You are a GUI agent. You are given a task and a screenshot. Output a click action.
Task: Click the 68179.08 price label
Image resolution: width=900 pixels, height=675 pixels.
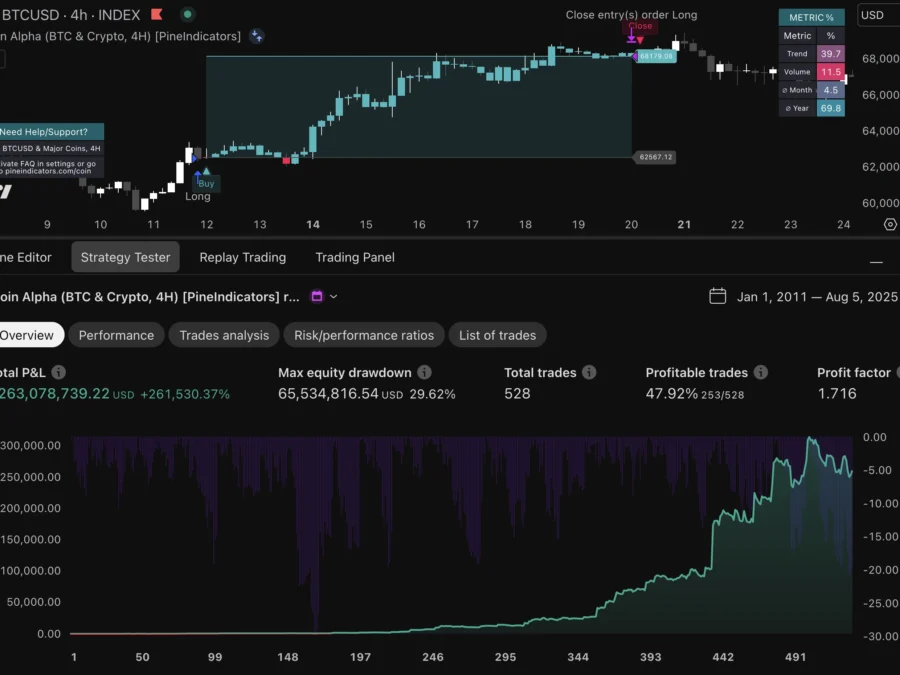pyautogui.click(x=655, y=56)
